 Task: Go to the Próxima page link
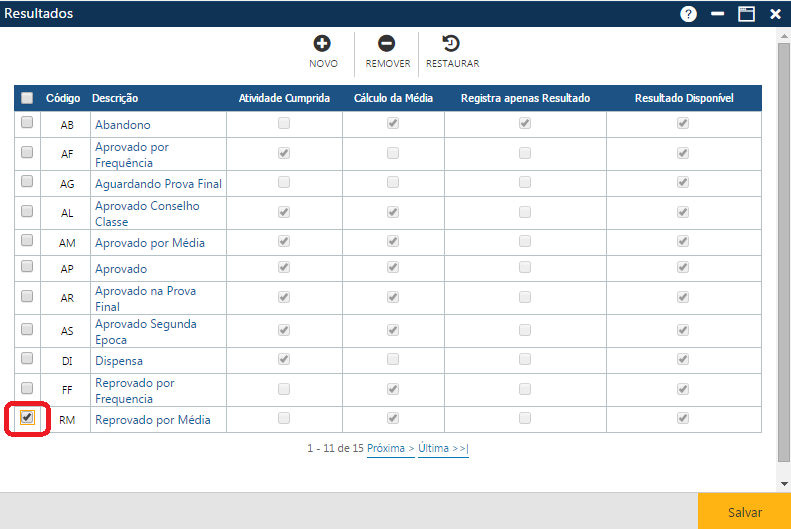click(390, 449)
